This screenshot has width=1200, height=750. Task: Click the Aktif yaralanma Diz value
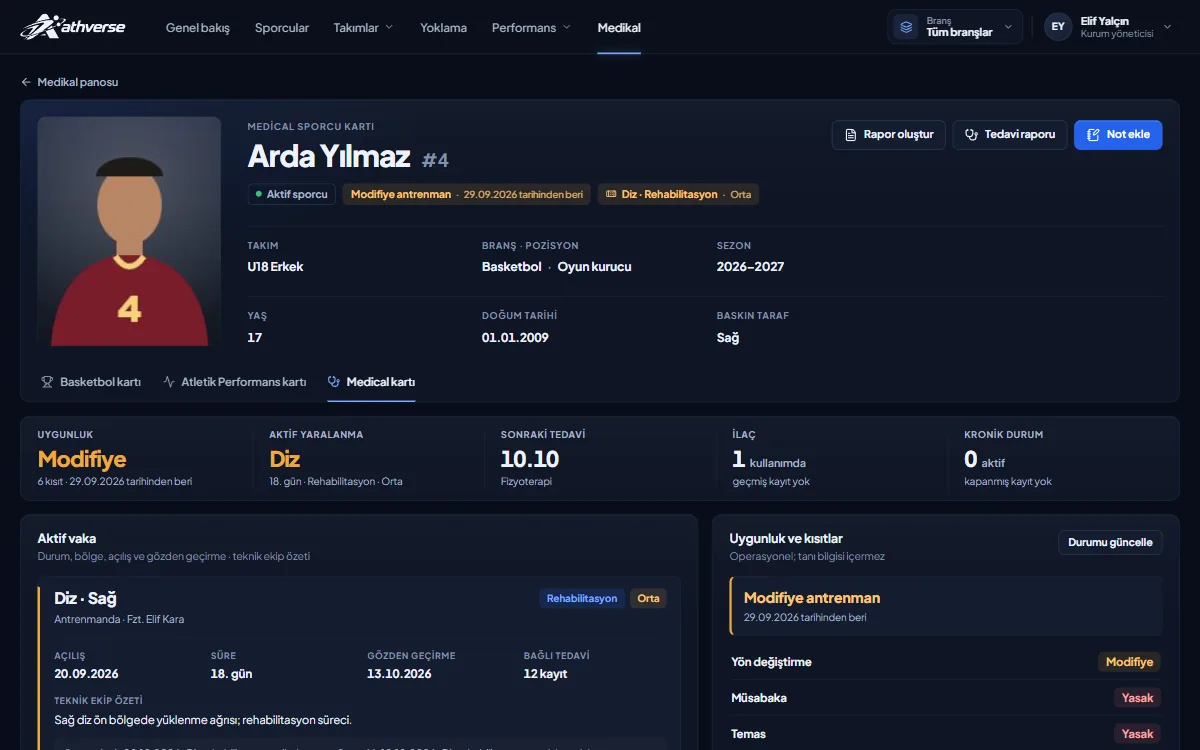click(285, 459)
